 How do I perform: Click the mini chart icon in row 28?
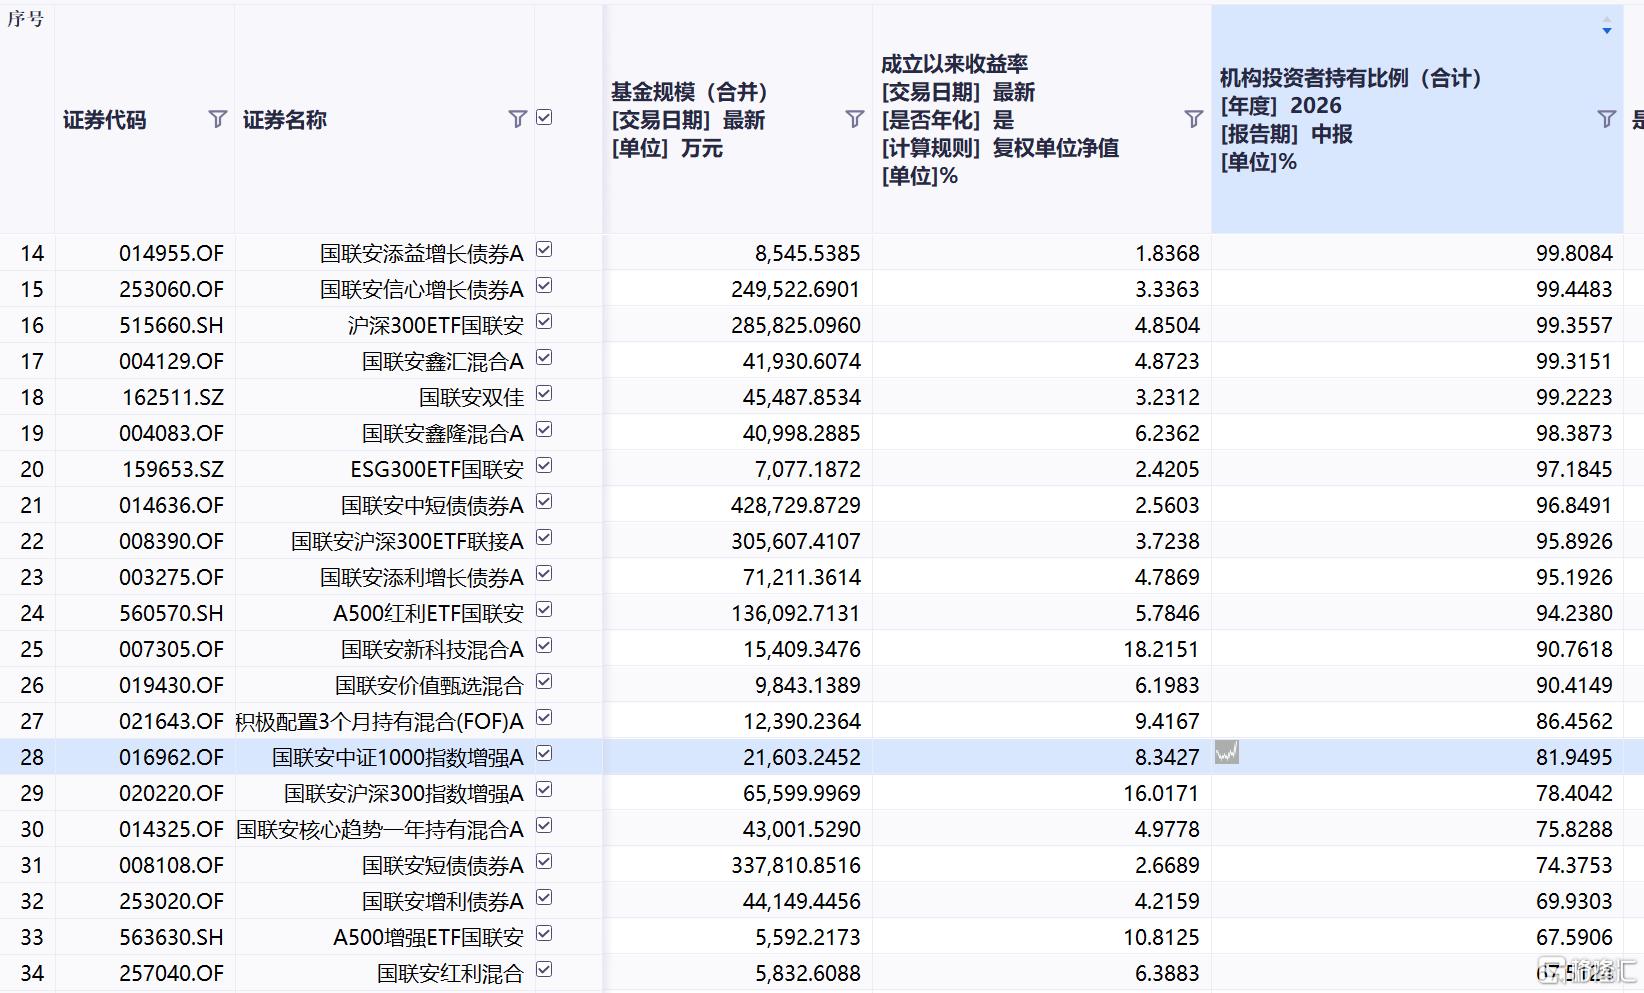[x=1227, y=752]
